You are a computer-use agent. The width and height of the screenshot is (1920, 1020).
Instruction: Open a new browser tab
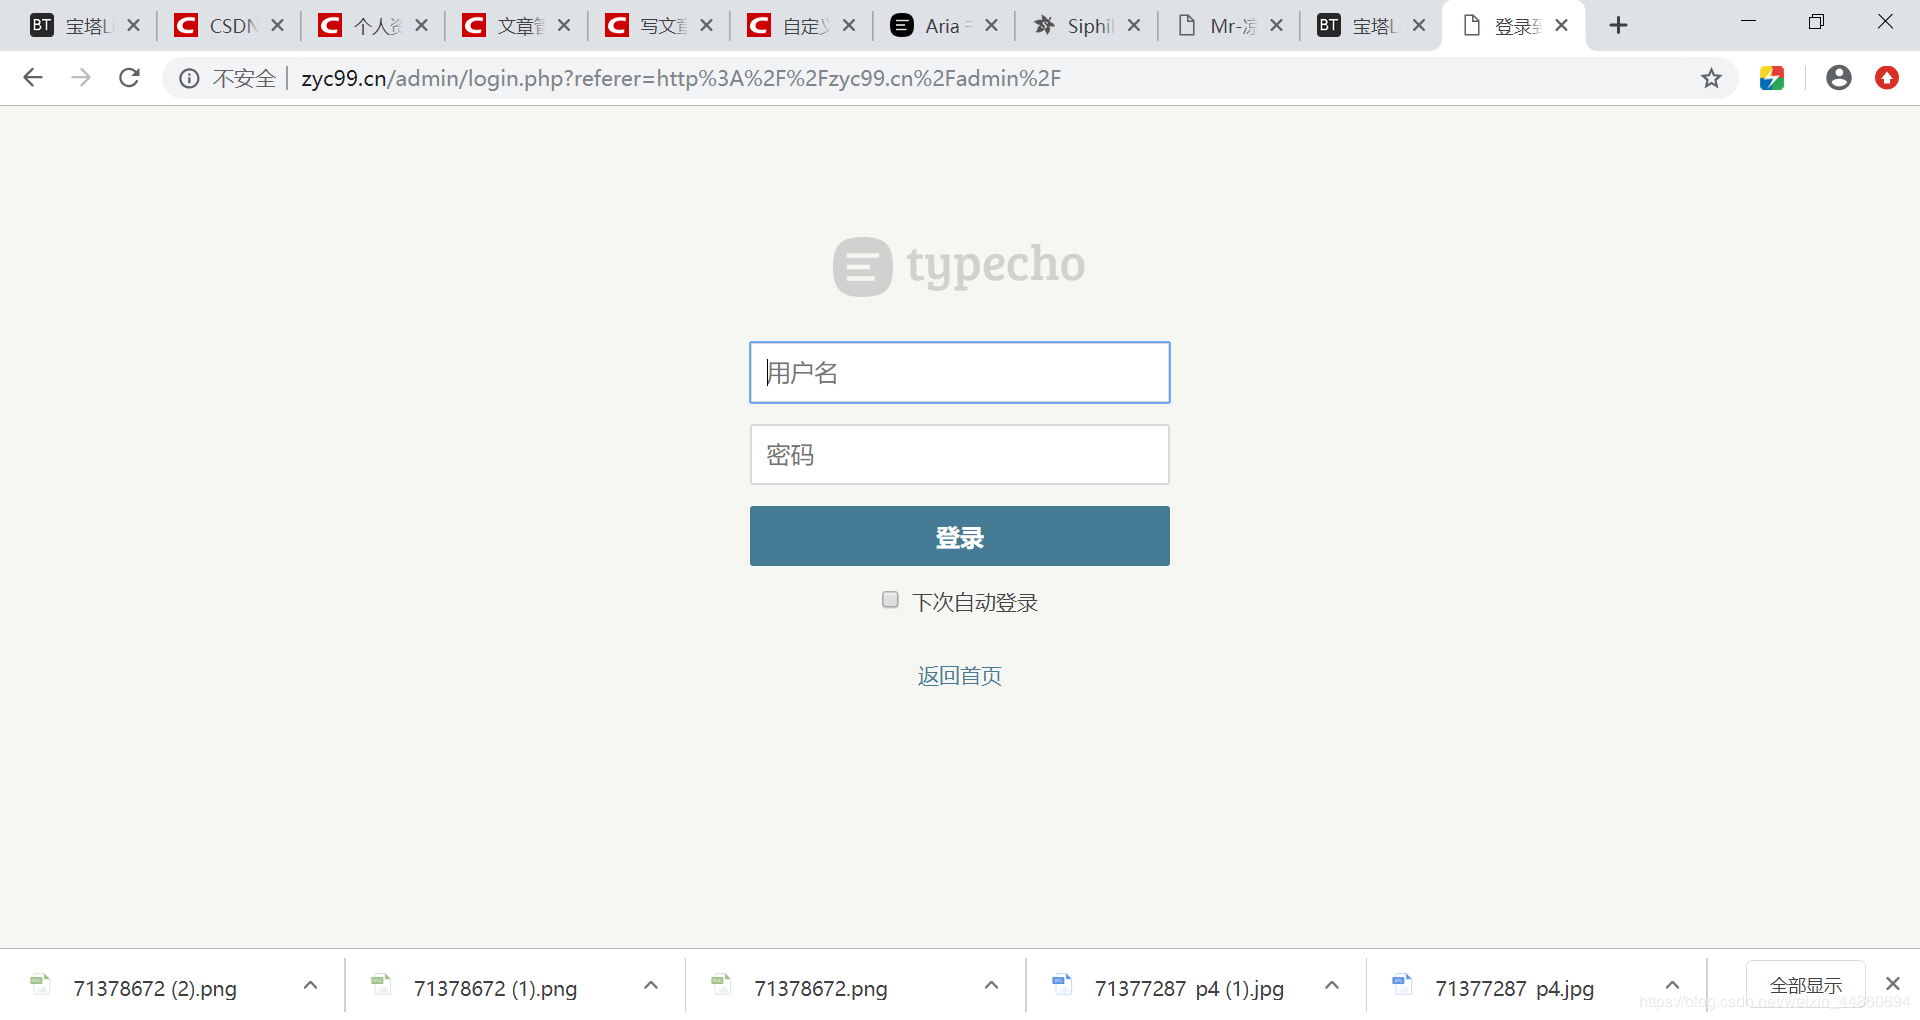(1618, 26)
